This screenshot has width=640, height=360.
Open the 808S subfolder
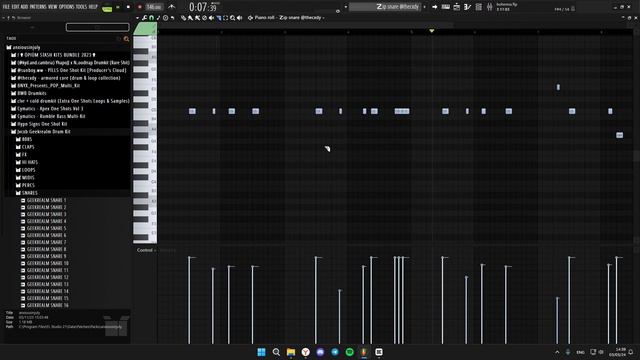click(24, 140)
